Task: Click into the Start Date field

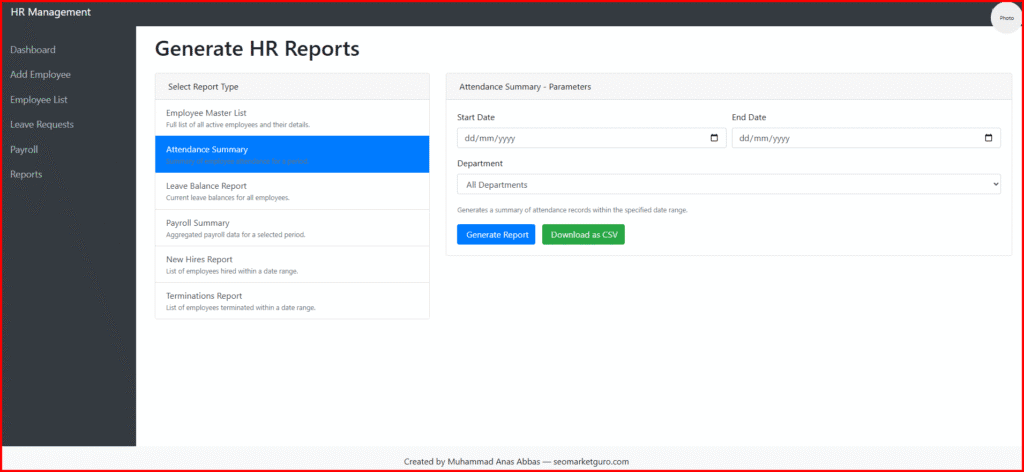Action: (x=580, y=138)
